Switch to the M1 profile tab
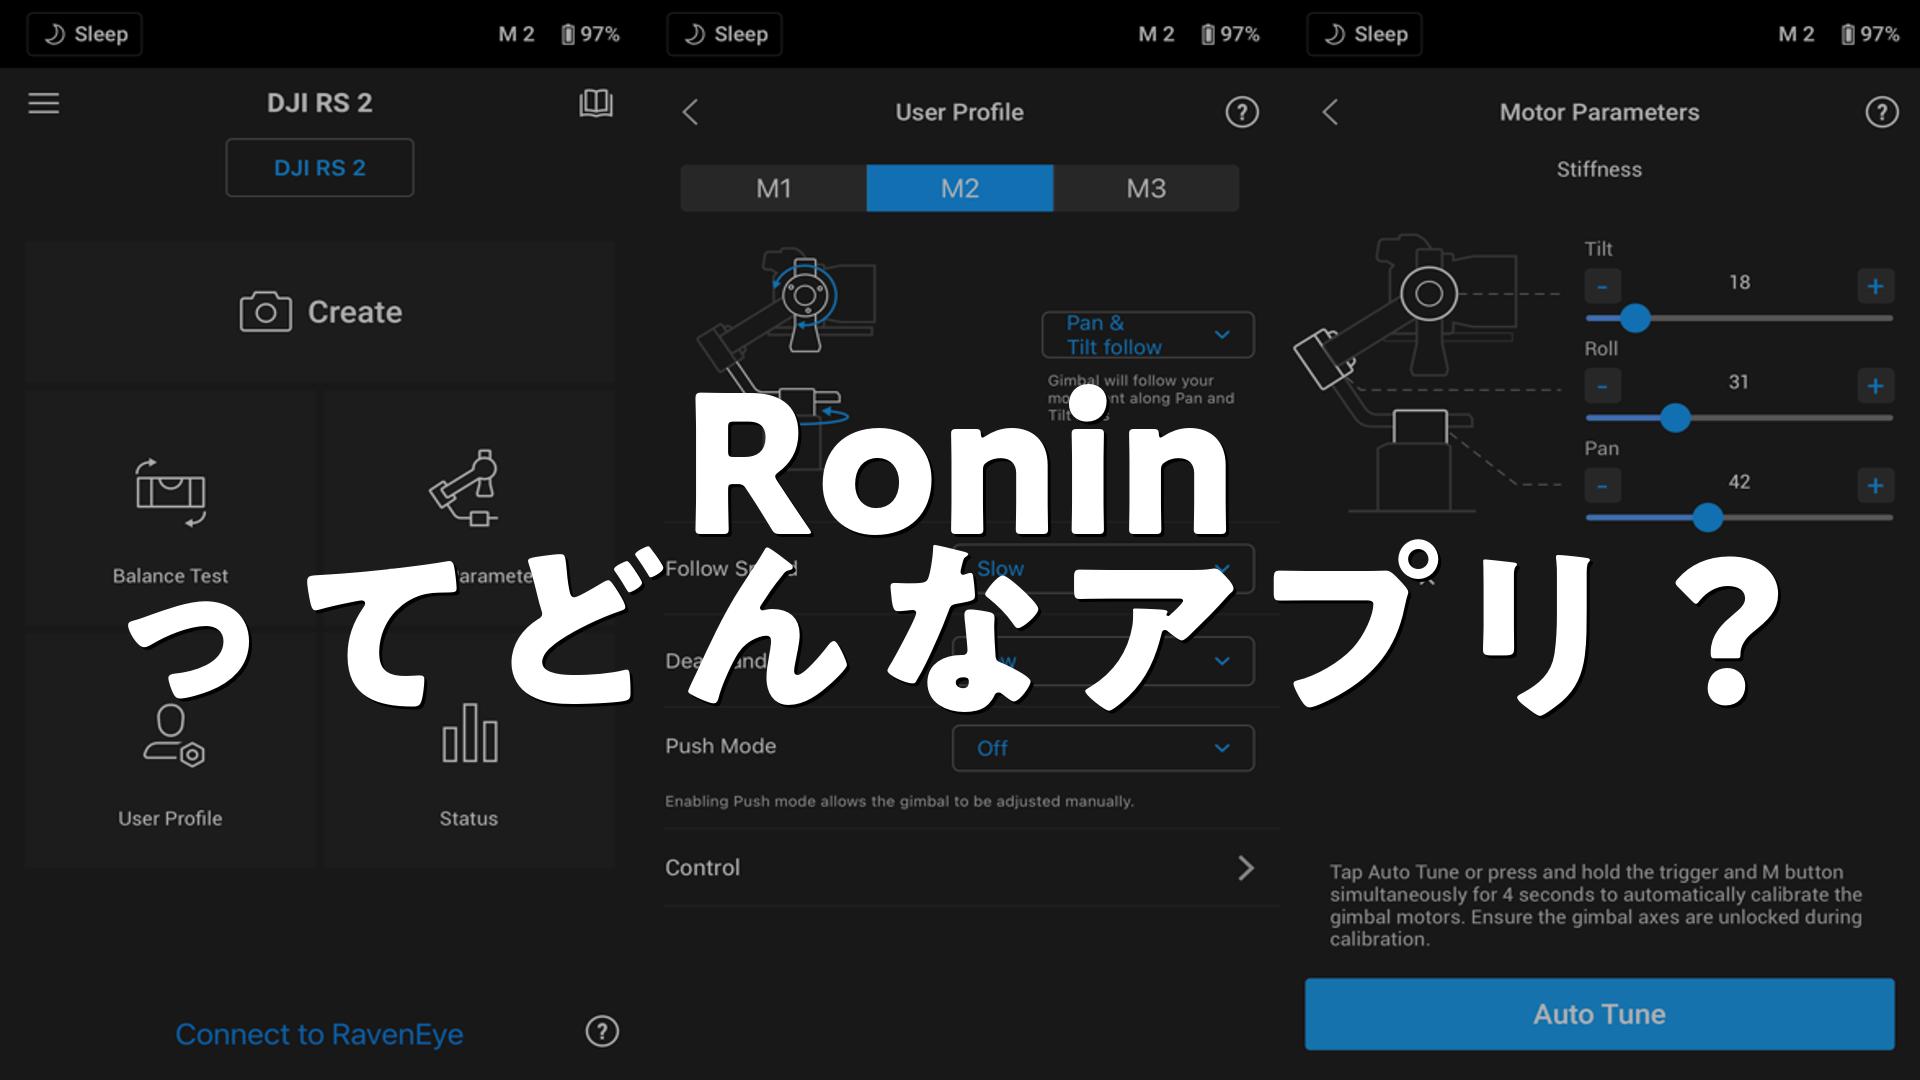The height and width of the screenshot is (1080, 1920). (773, 188)
